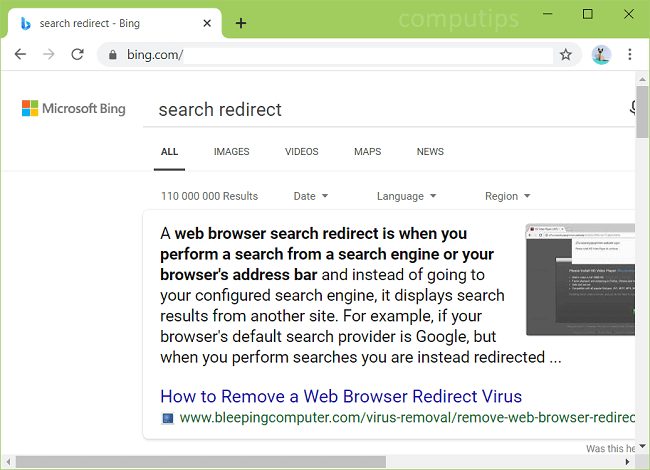The height and width of the screenshot is (470, 650).
Task: Open 'How to Remove a Web Browser Redirect Virus' link
Action: pos(341,395)
